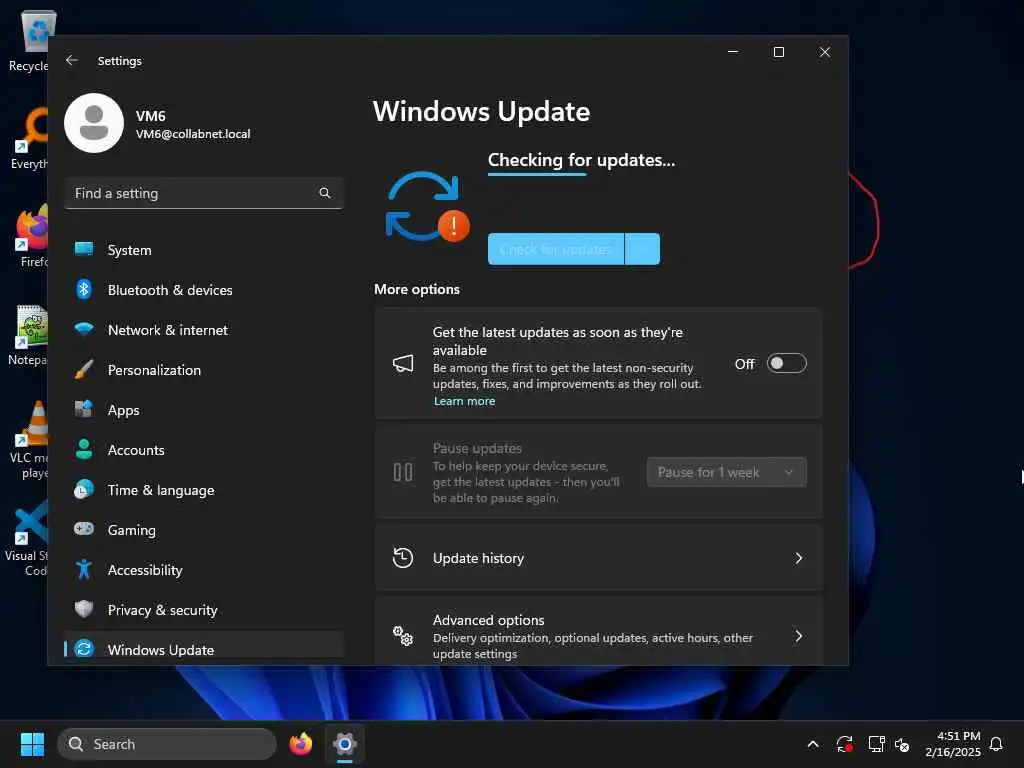Viewport: 1024px width, 768px height.
Task: Go back using the Settings back arrow
Action: coord(72,60)
